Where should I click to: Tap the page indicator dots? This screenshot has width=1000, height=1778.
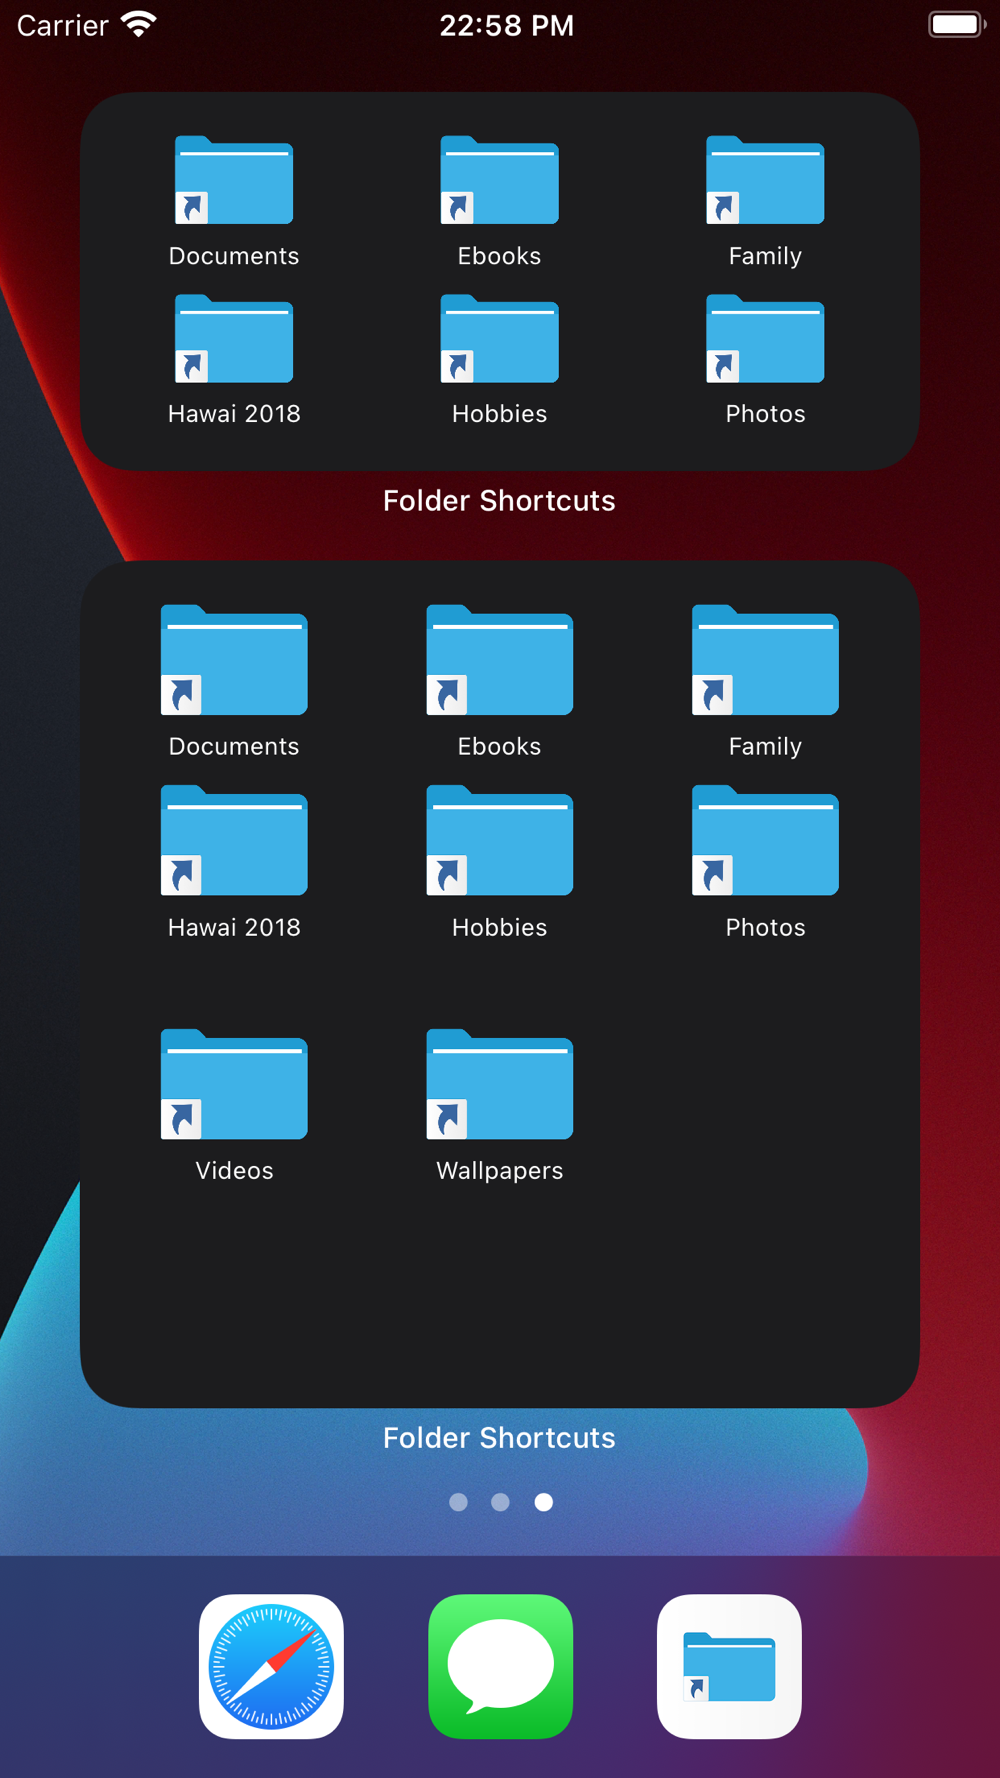click(500, 1502)
